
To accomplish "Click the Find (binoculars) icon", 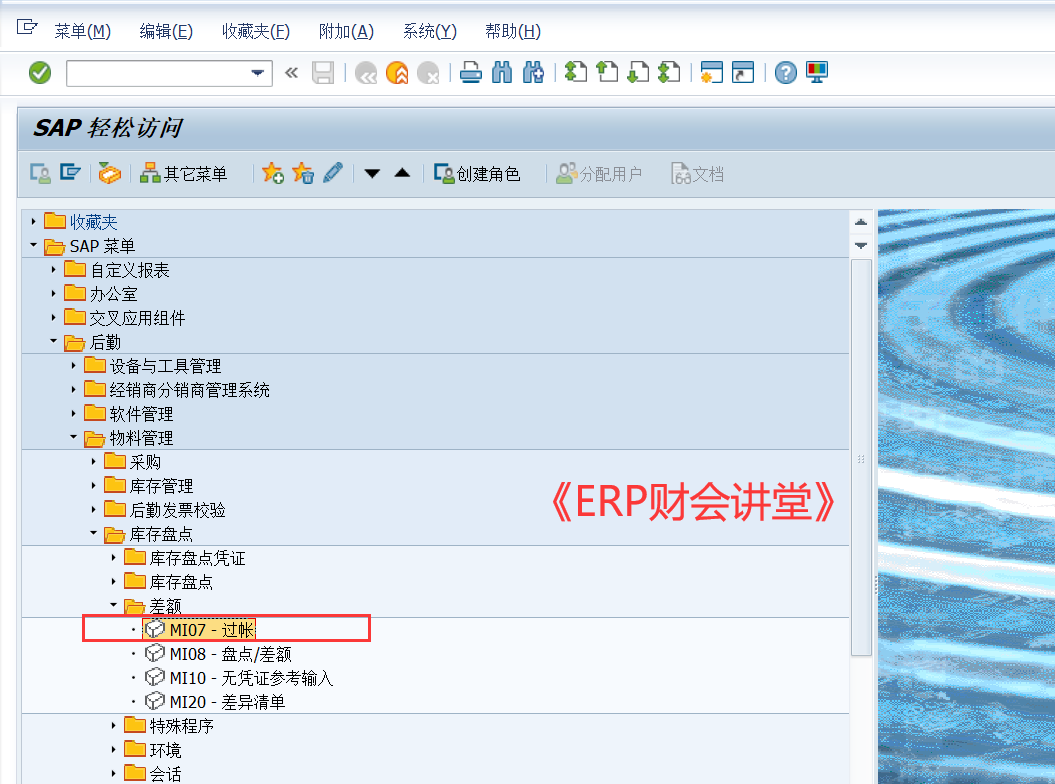I will pyautogui.click(x=502, y=72).
